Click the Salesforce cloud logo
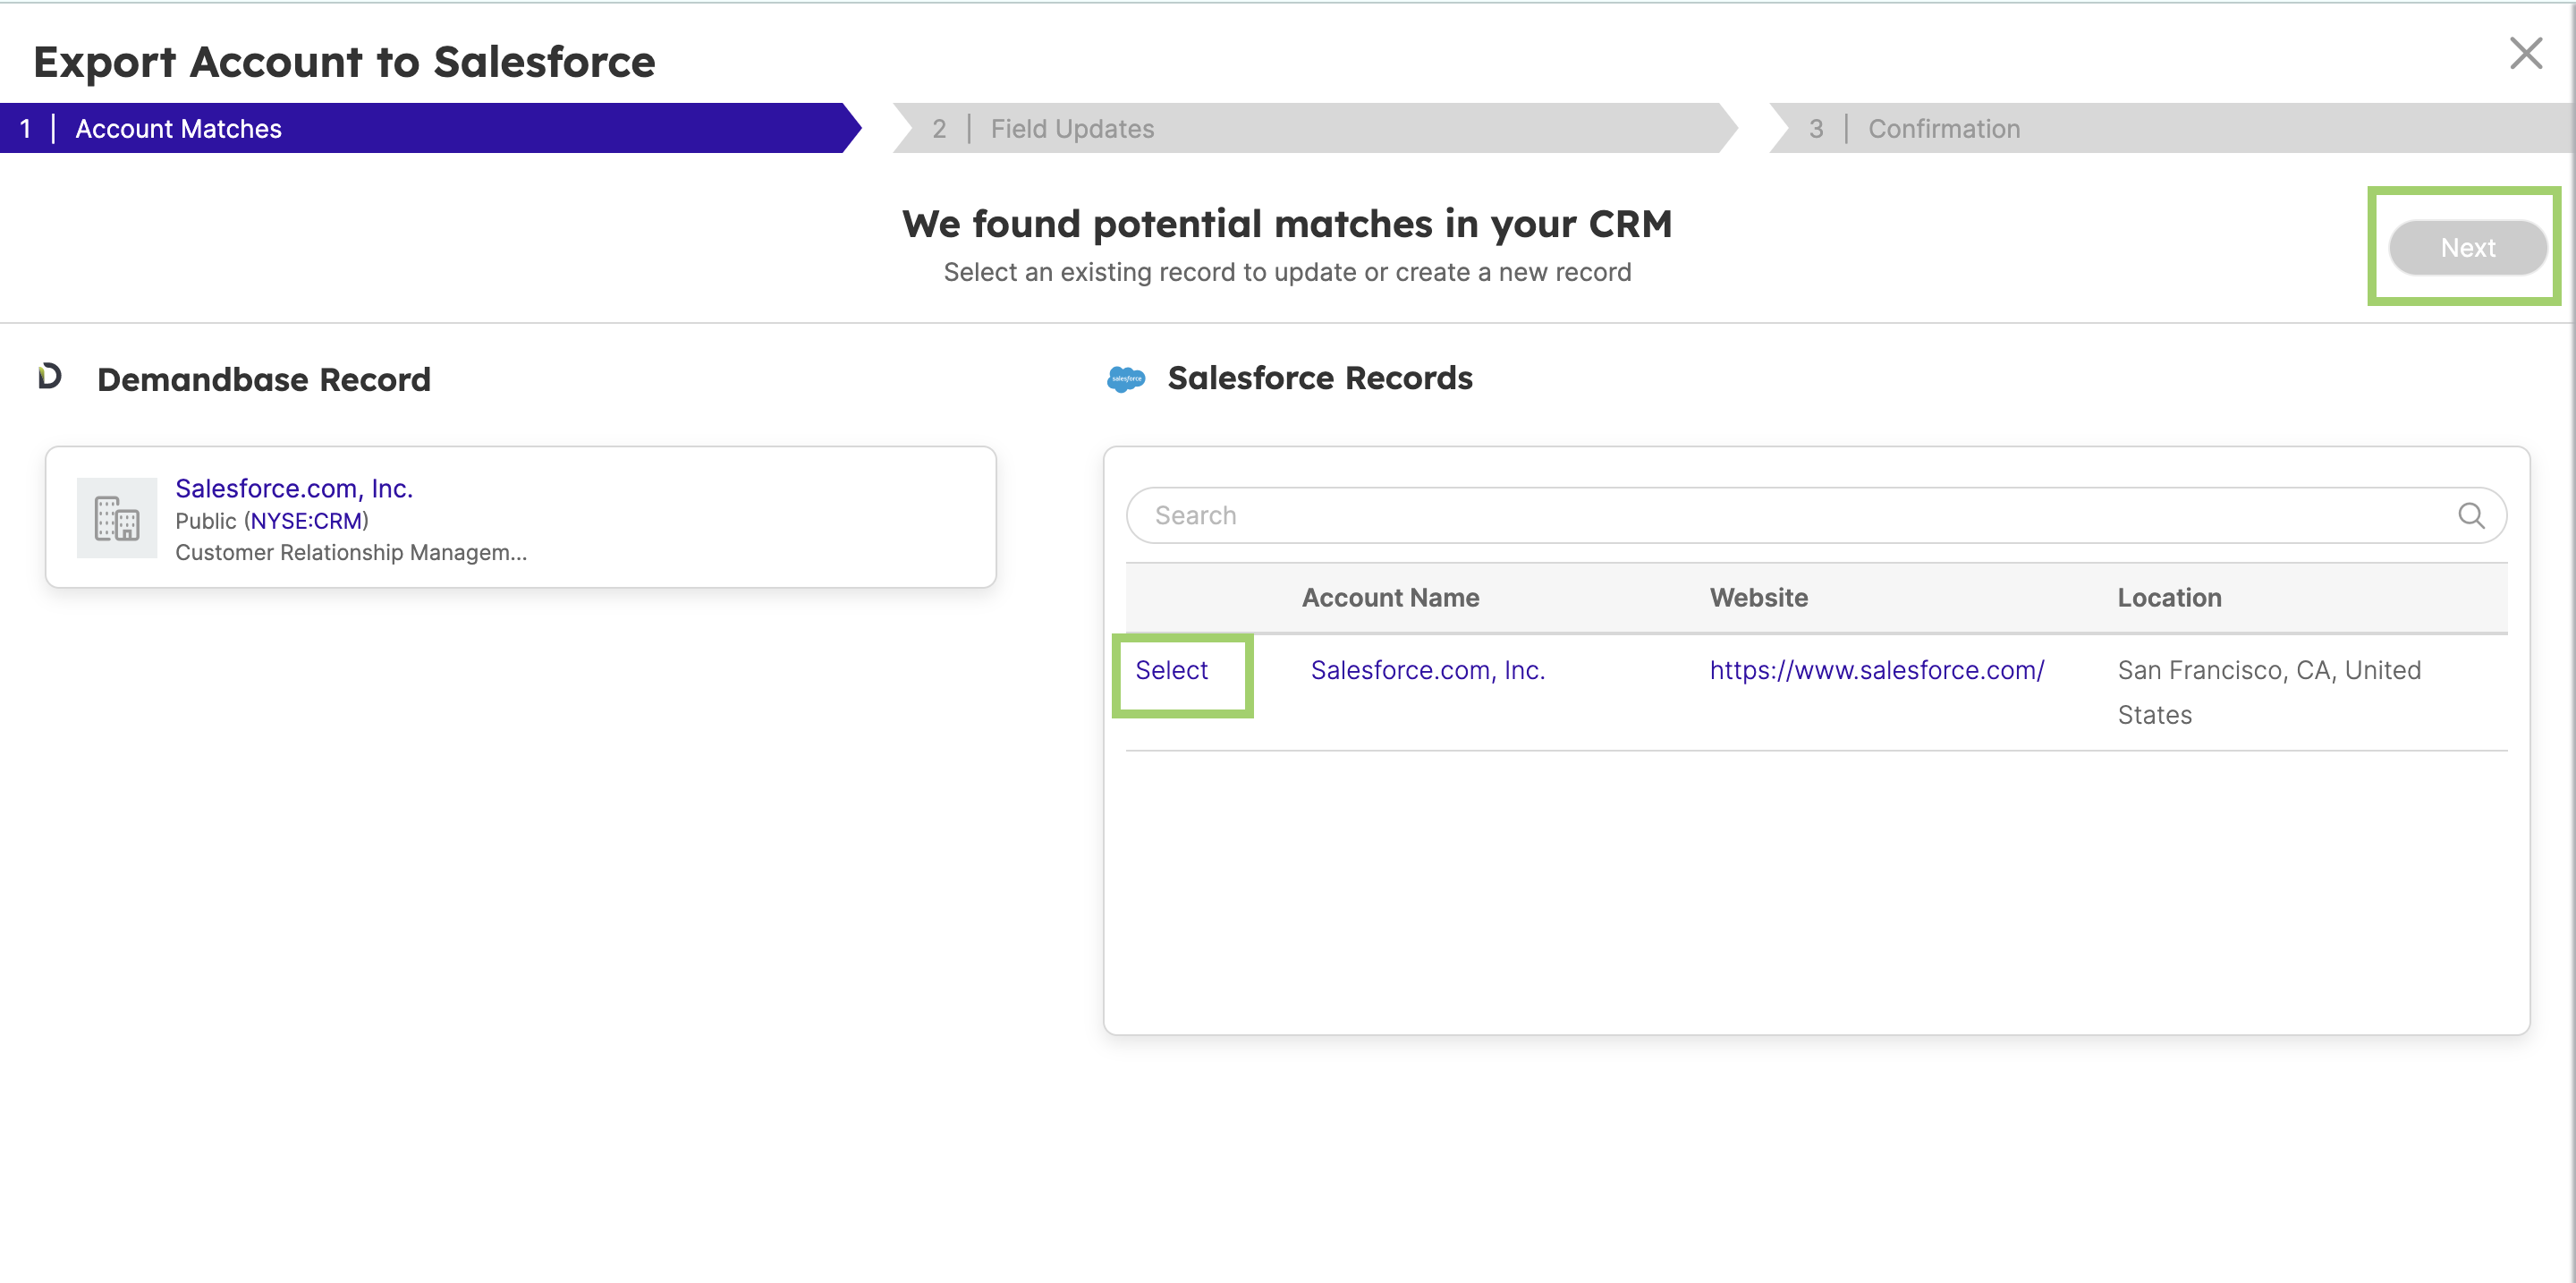Screen dimensions: 2576x1283 pyautogui.click(x=1125, y=379)
